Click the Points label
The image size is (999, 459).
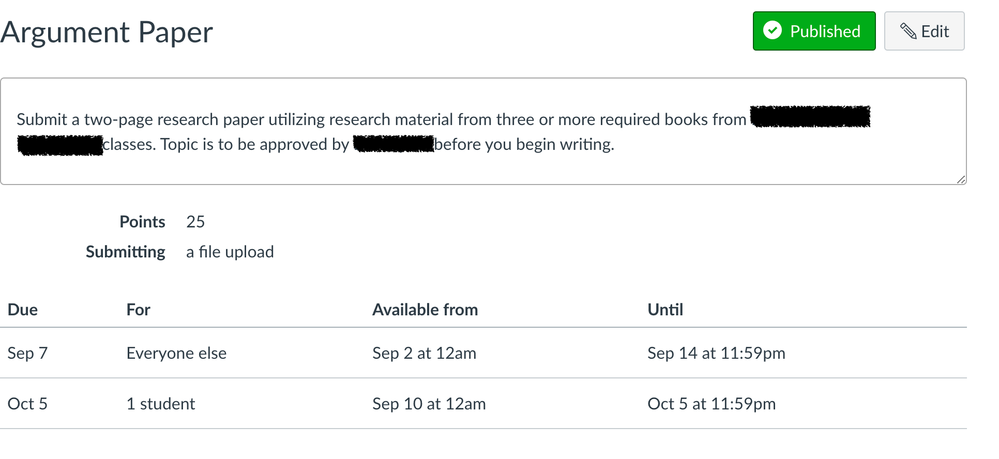142,222
